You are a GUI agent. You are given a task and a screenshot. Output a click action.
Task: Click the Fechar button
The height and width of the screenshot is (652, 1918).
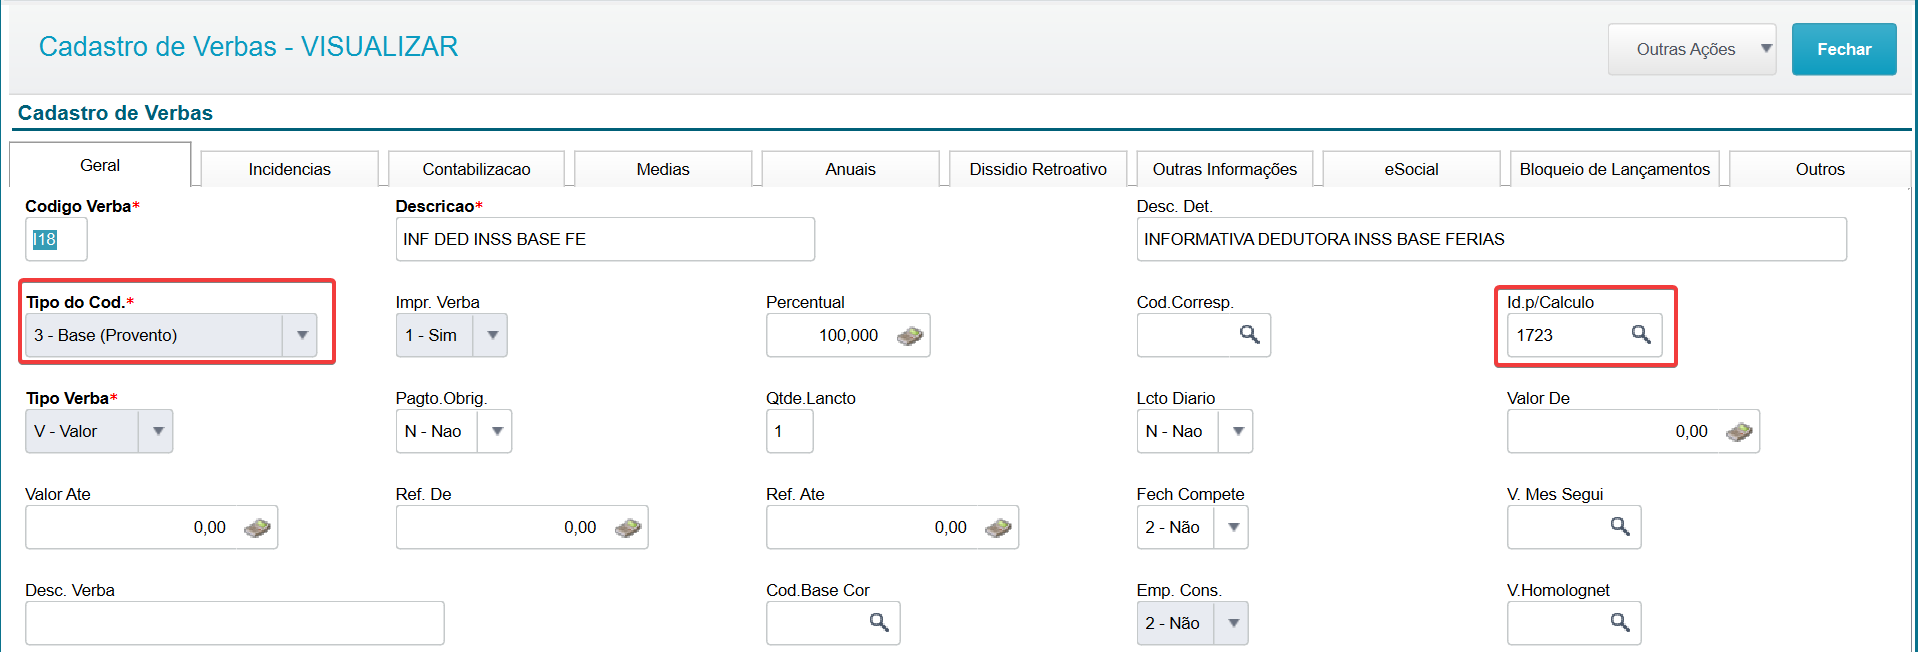(1844, 49)
